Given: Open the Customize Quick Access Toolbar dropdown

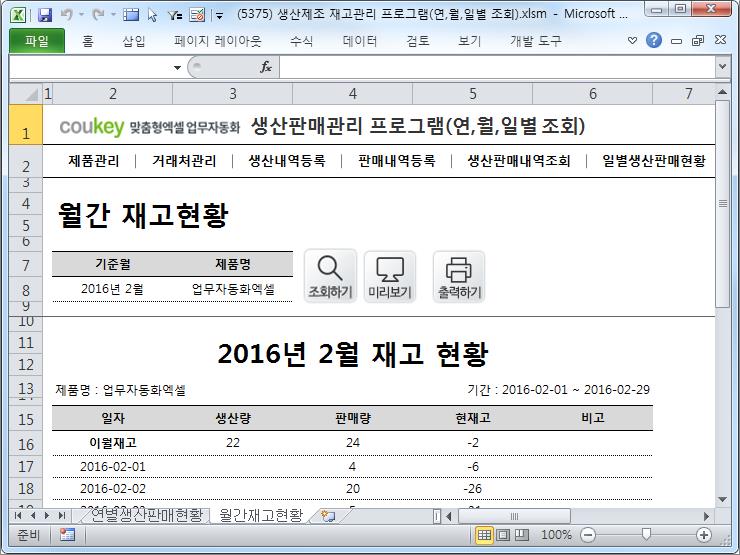Looking at the screenshot, I should click(x=219, y=16).
